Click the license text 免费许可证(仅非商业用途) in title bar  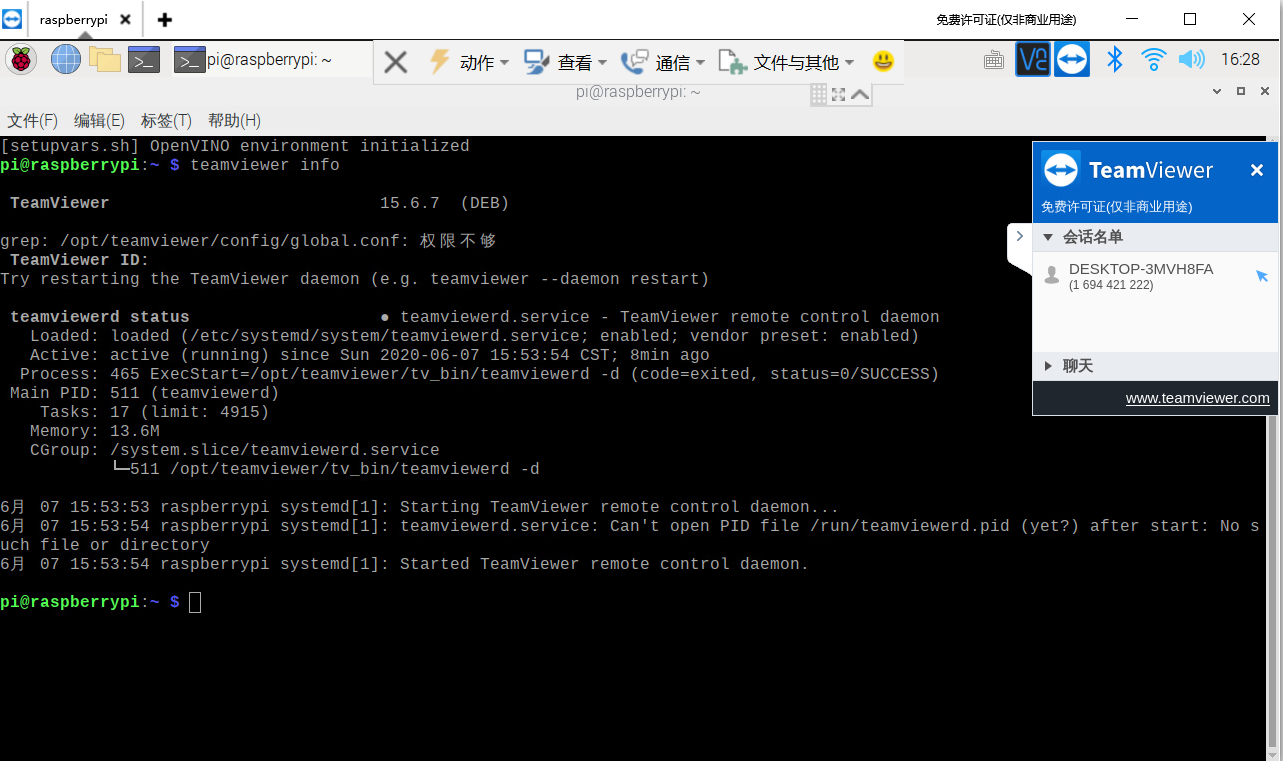tap(1006, 20)
